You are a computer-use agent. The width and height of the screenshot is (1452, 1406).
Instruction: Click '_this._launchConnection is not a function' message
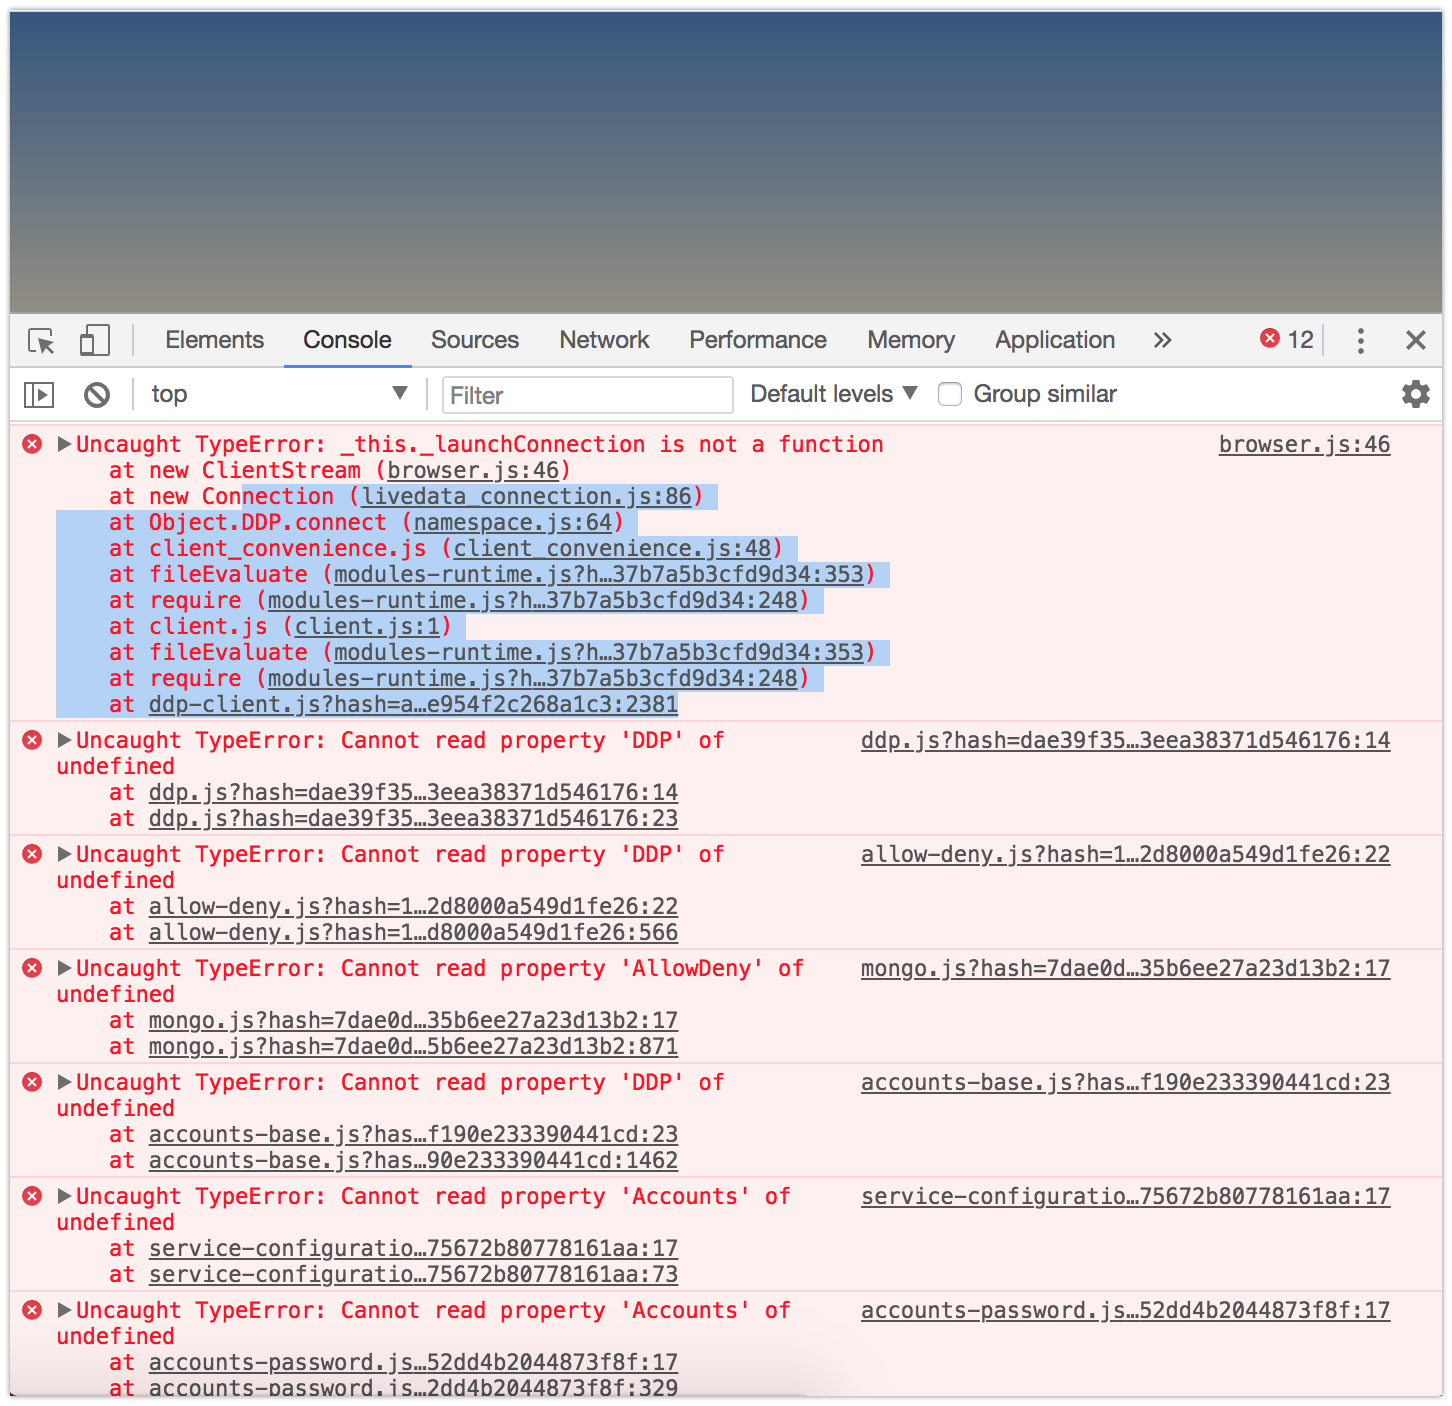(x=612, y=444)
